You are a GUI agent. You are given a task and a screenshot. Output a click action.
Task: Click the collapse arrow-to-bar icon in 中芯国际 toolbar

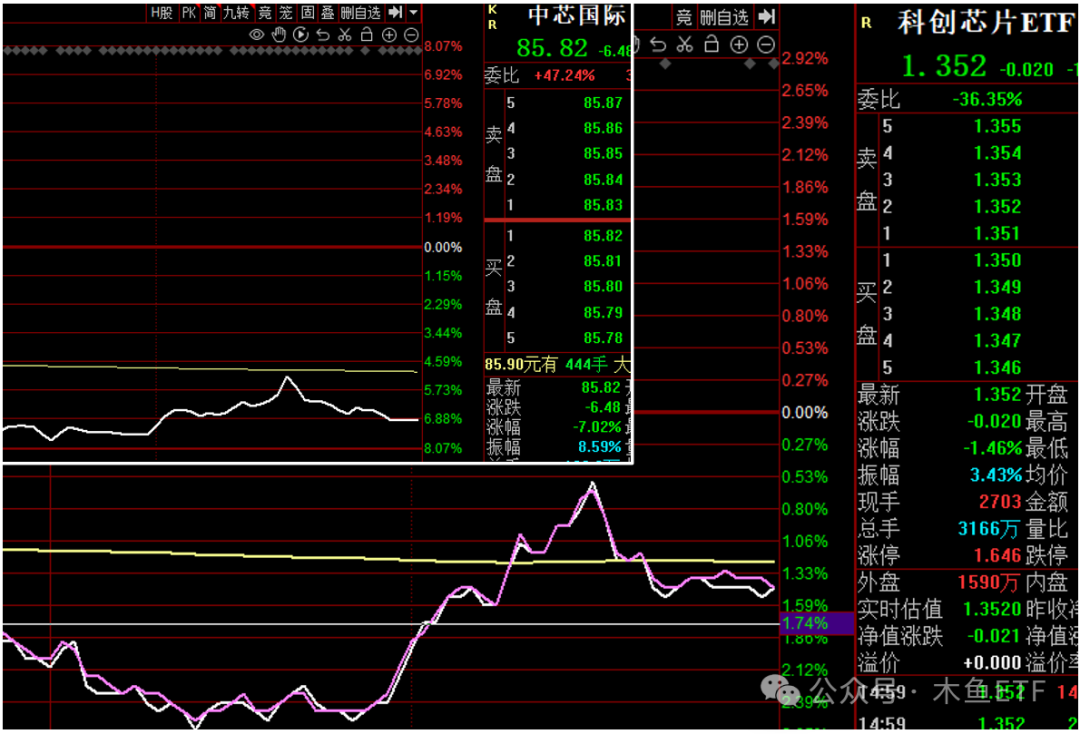(x=395, y=12)
